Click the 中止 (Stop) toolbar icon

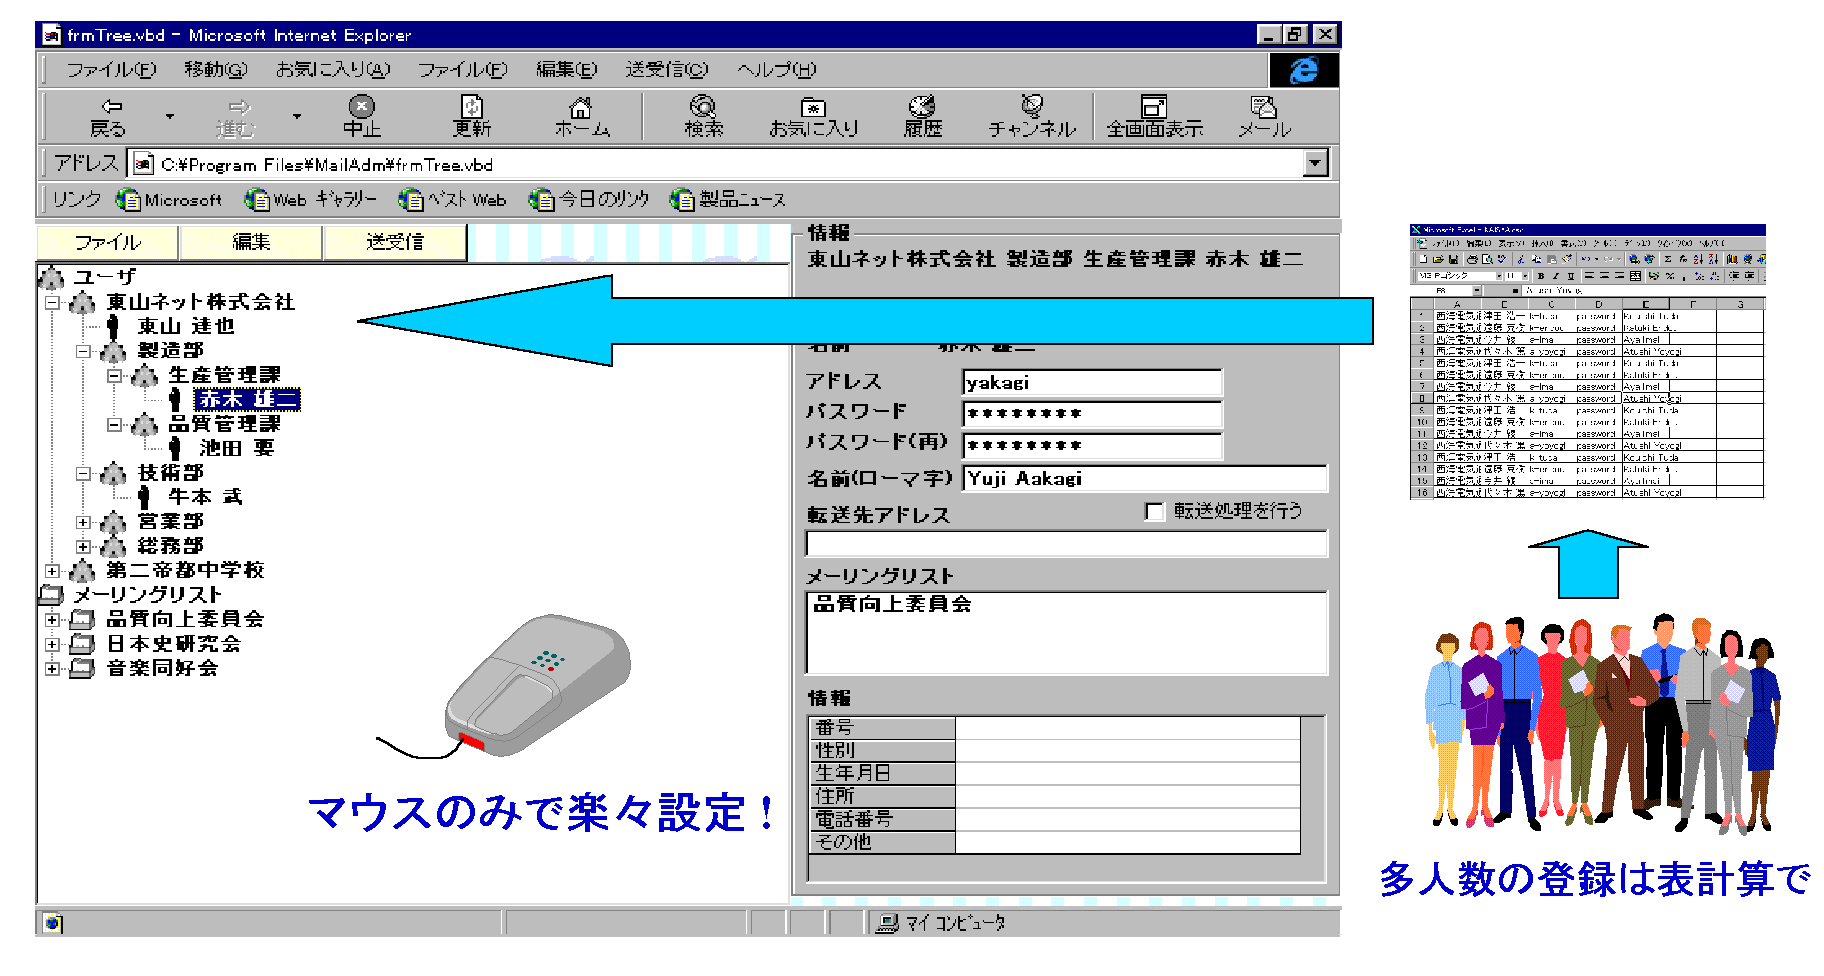pos(361,115)
